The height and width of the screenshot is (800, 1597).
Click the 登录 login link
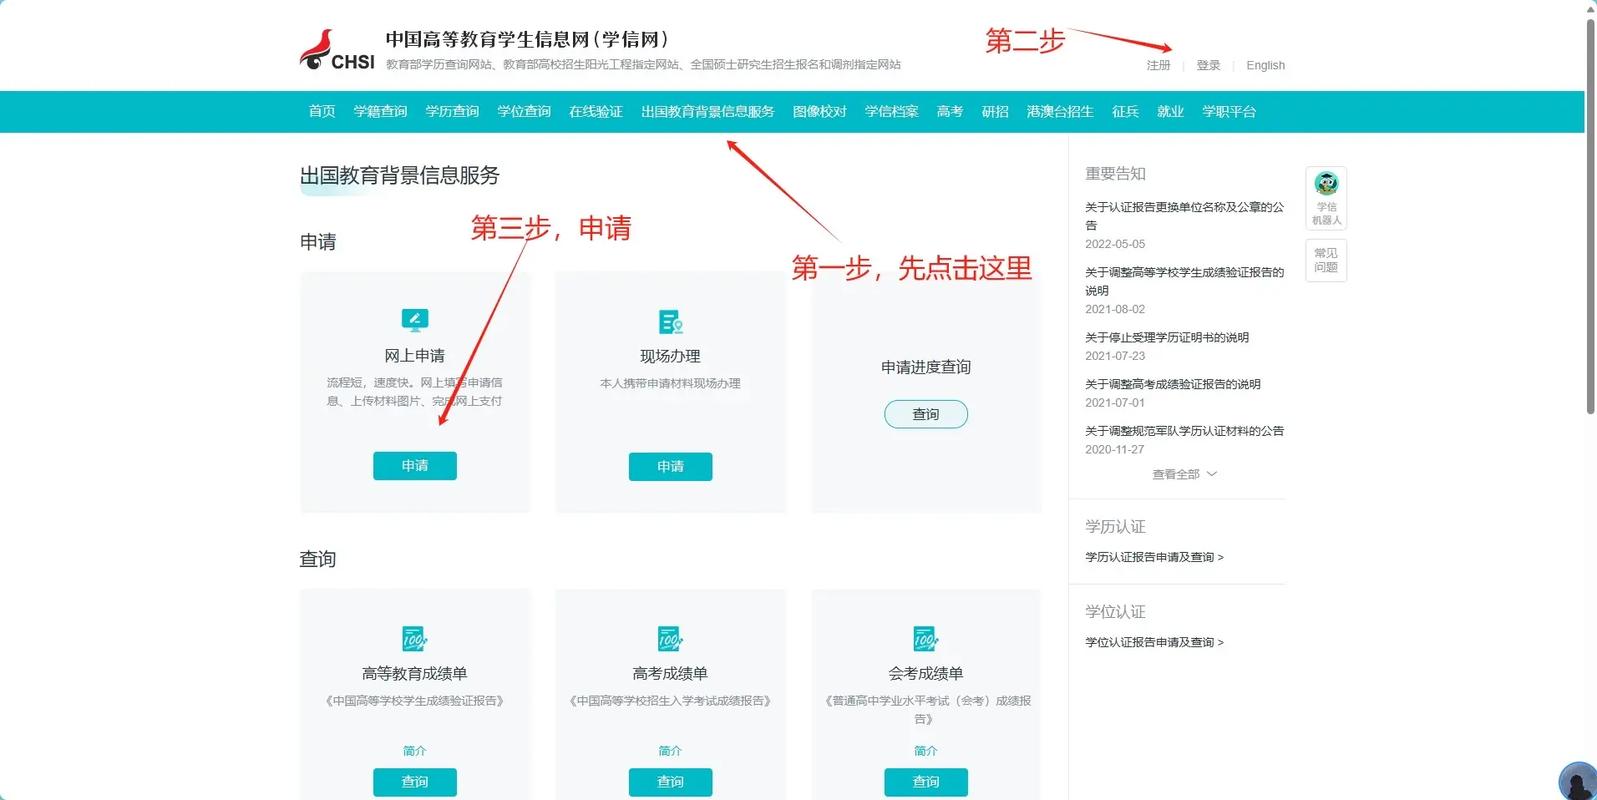click(x=1208, y=65)
